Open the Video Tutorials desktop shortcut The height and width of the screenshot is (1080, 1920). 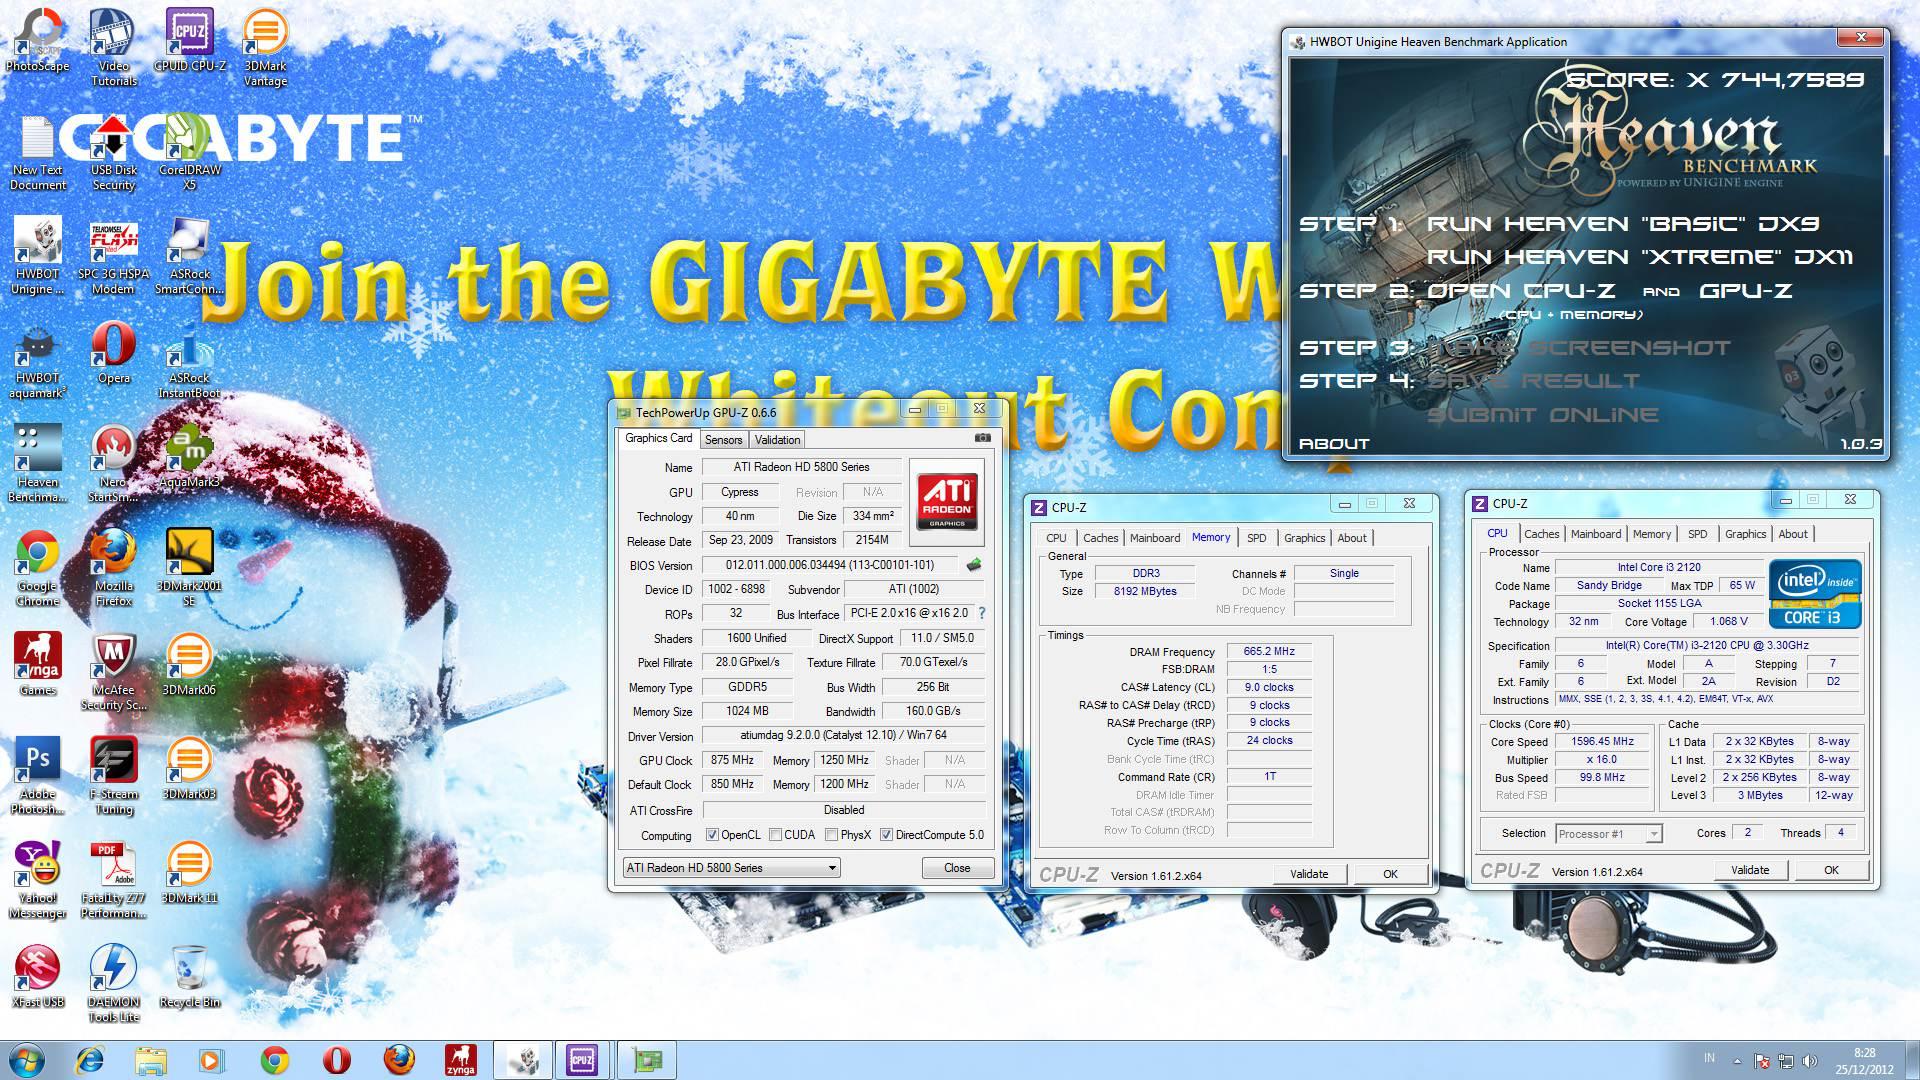point(114,49)
